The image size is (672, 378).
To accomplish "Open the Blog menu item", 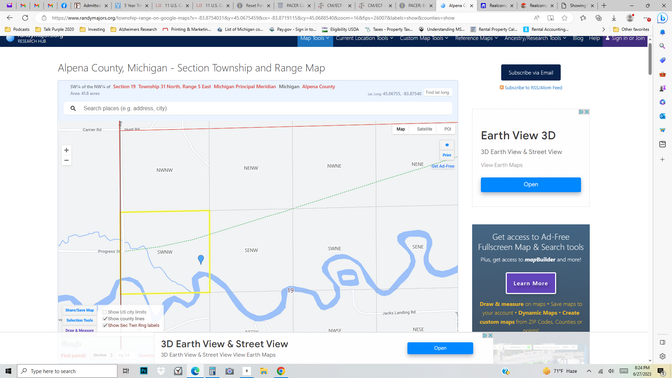I will point(578,38).
